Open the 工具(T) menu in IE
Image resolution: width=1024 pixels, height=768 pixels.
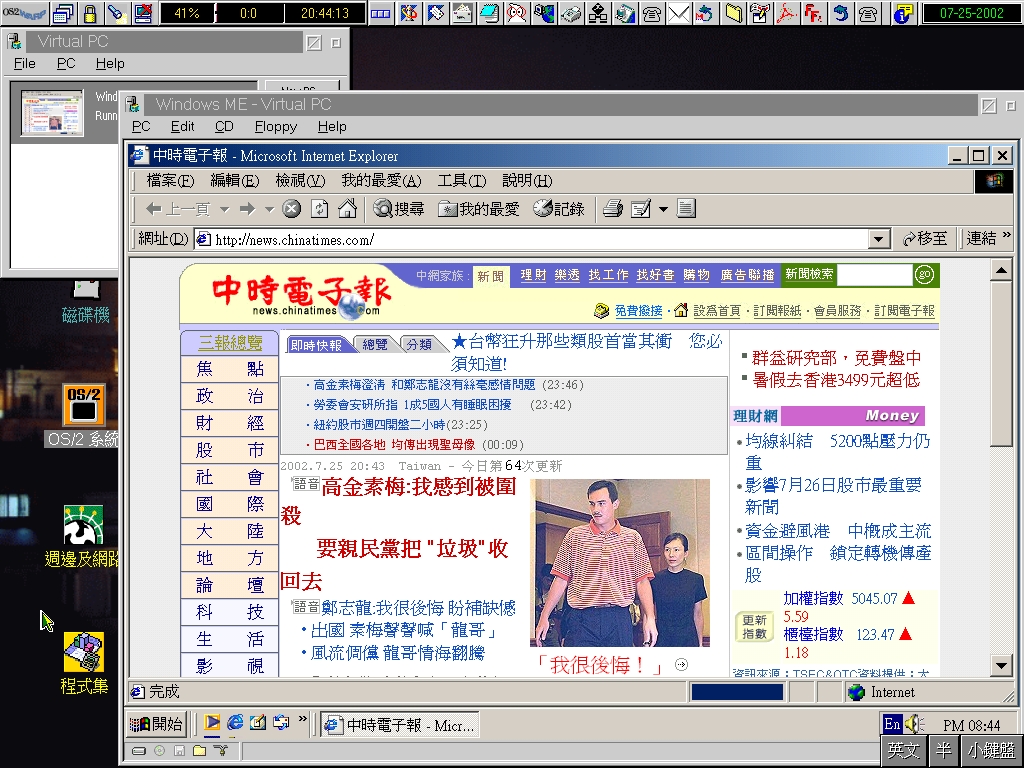462,181
